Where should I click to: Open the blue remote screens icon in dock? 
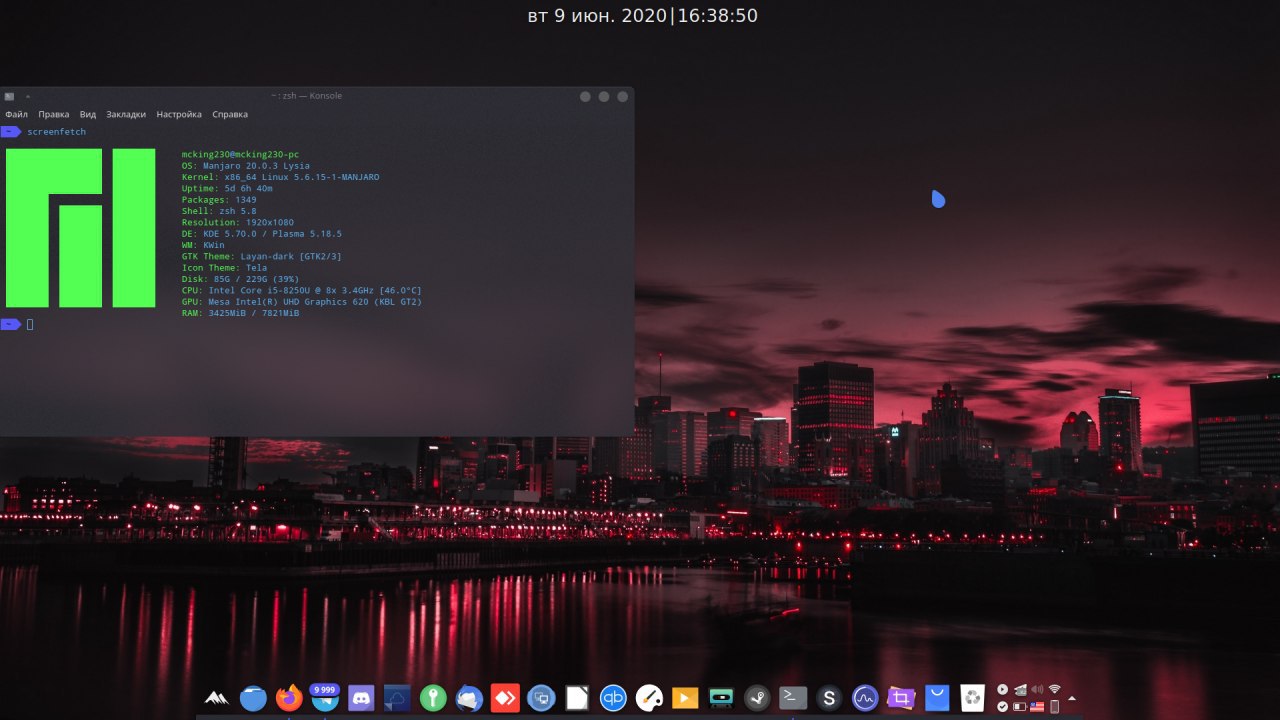coord(541,697)
